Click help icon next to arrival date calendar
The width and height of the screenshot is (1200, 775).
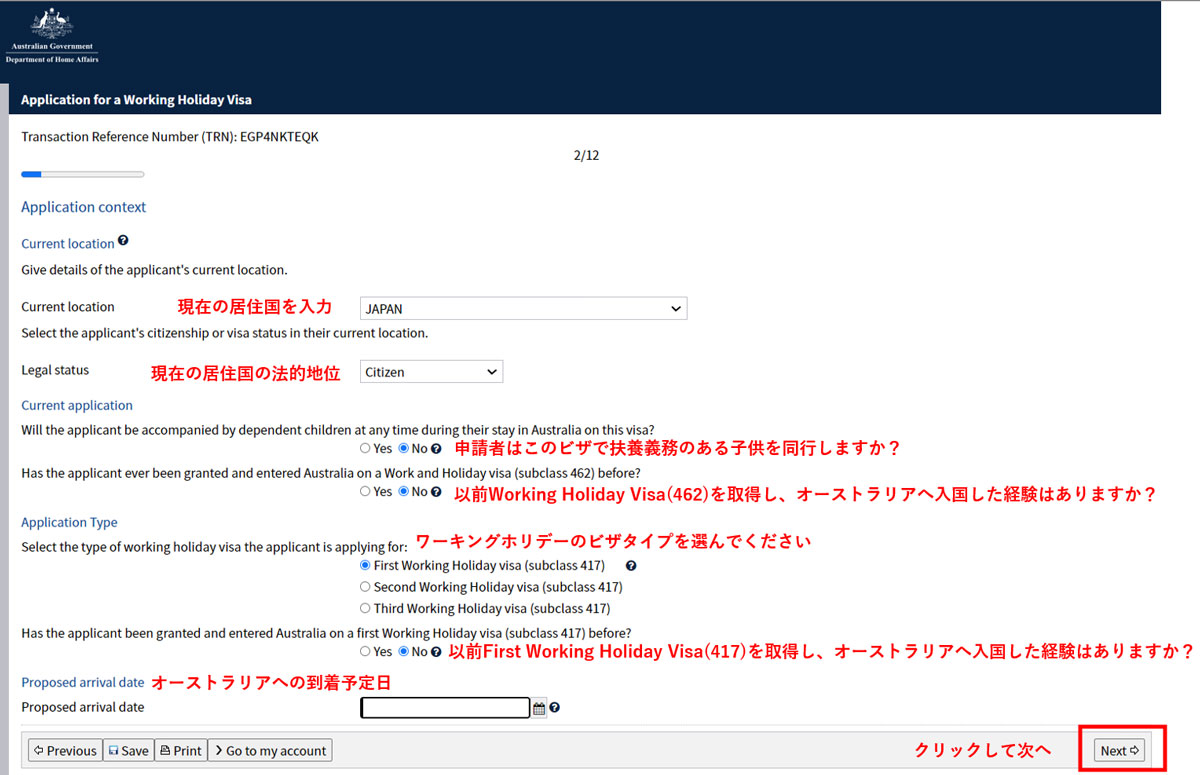coord(554,708)
